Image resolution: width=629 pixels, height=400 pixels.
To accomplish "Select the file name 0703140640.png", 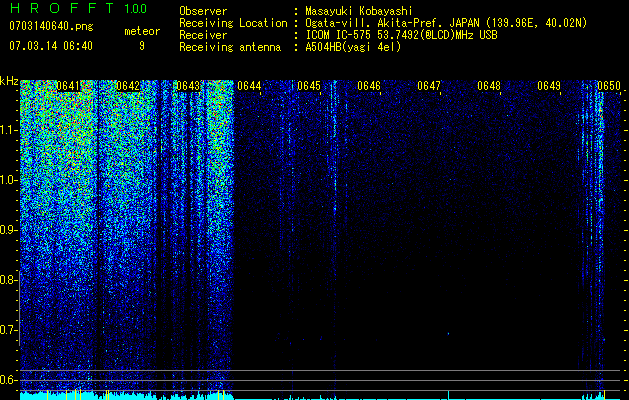I will point(51,26).
